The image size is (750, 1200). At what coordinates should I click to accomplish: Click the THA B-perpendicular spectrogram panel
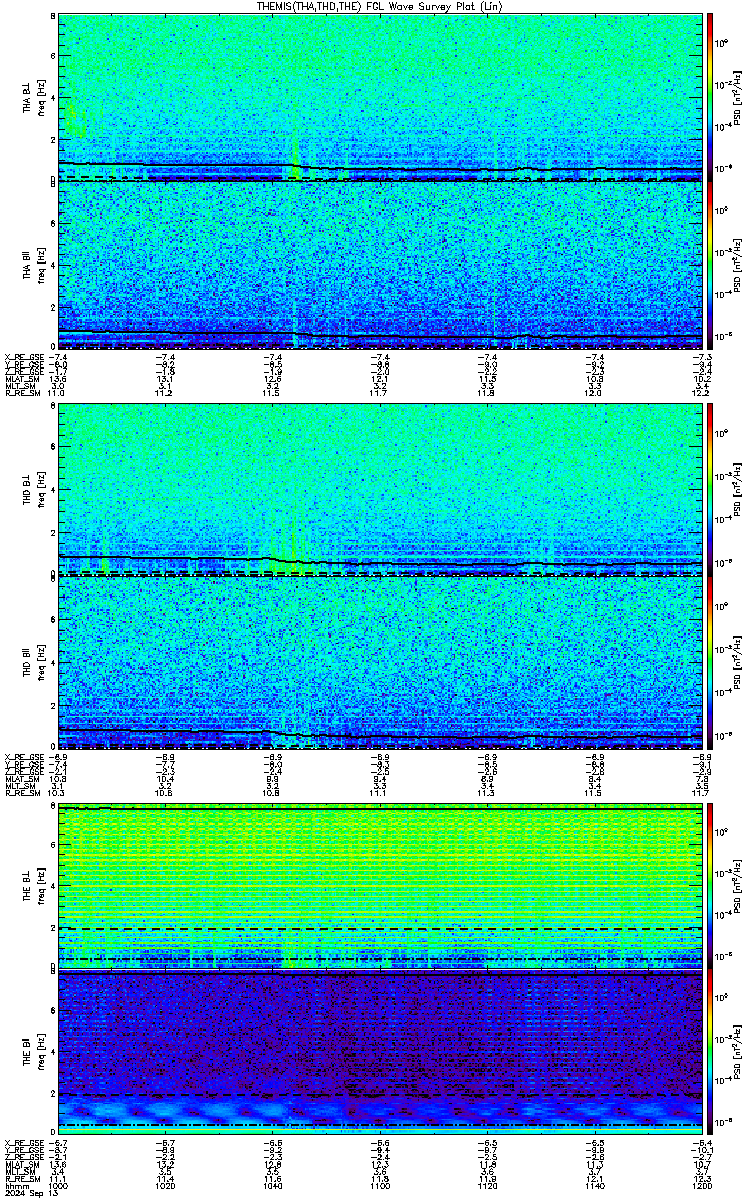(380, 97)
